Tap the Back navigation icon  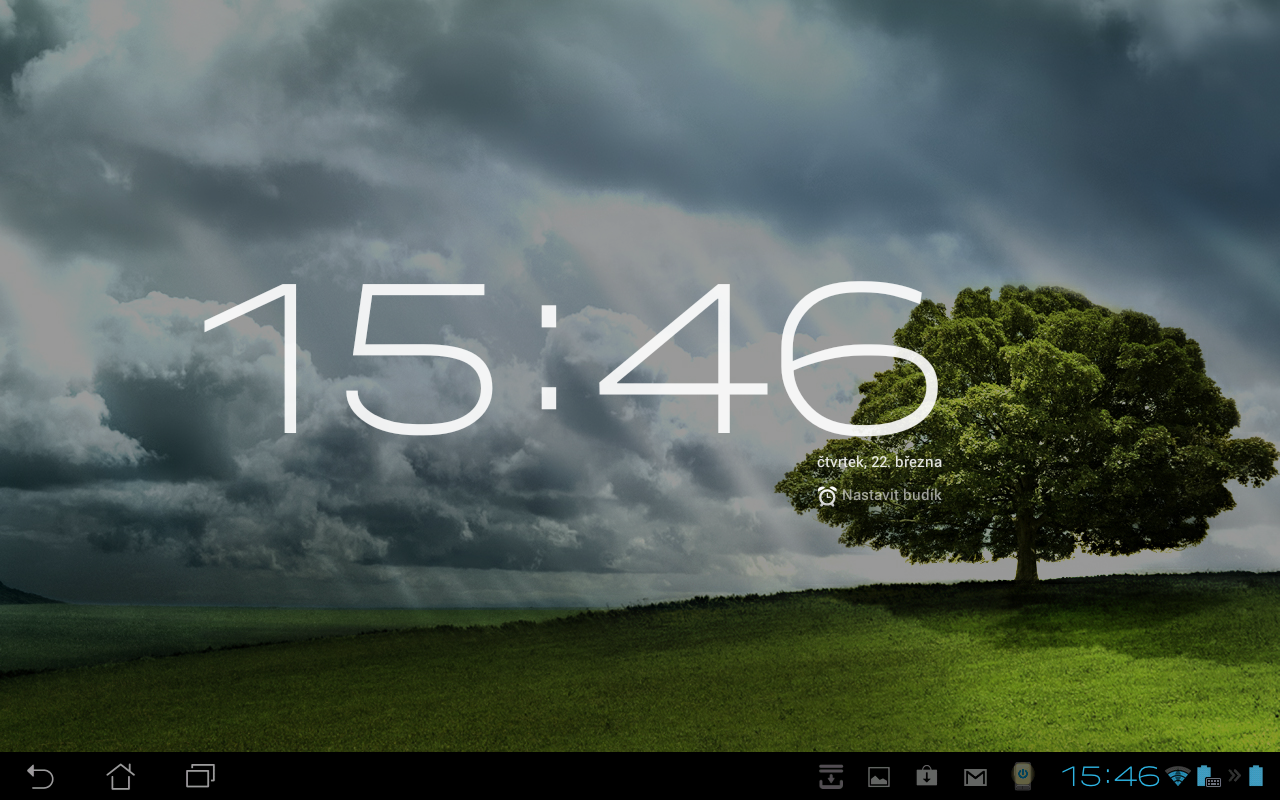click(x=40, y=776)
